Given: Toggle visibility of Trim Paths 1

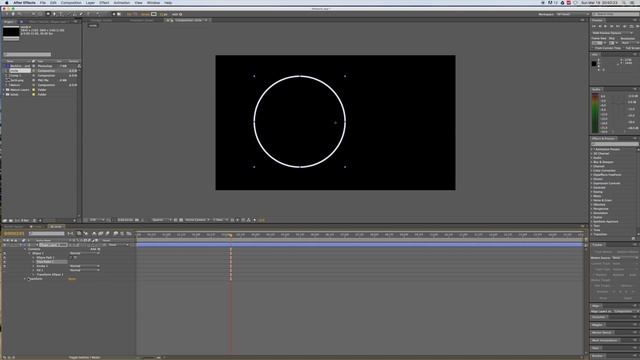Looking at the screenshot, I should [x=5, y=262].
